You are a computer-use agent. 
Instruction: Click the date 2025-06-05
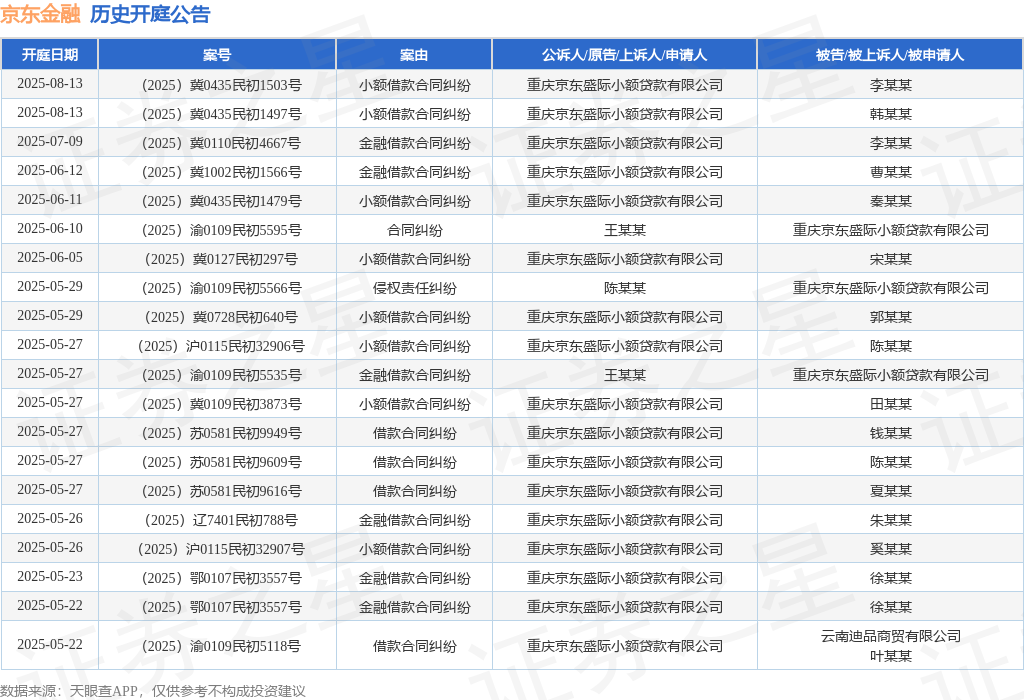click(x=50, y=257)
